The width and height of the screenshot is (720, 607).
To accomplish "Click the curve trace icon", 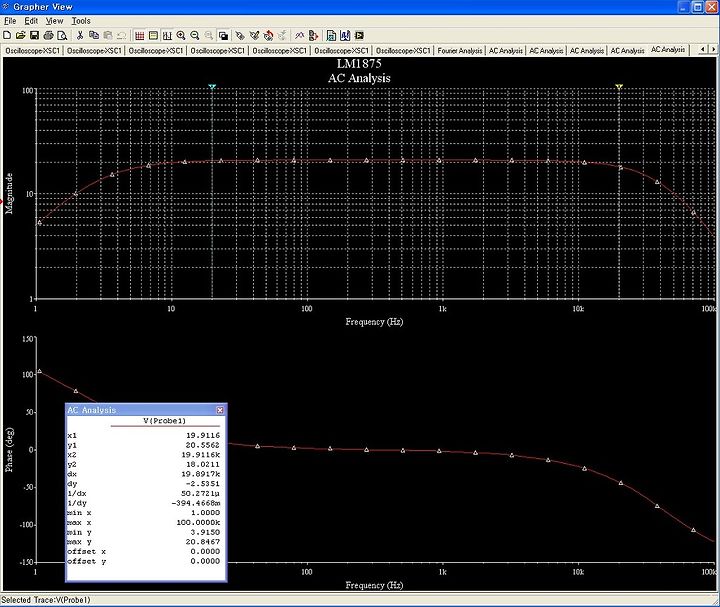I will 299,35.
